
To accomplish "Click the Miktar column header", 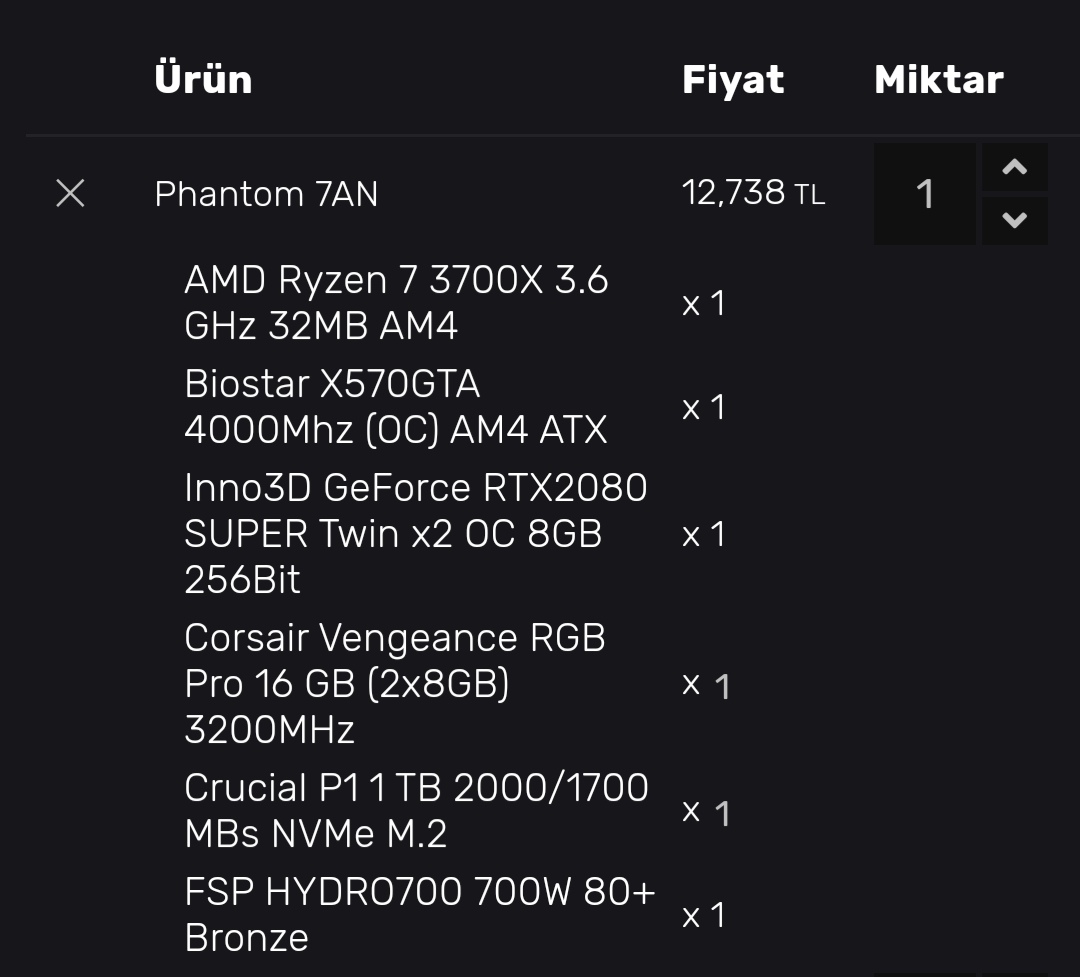I will click(x=938, y=80).
